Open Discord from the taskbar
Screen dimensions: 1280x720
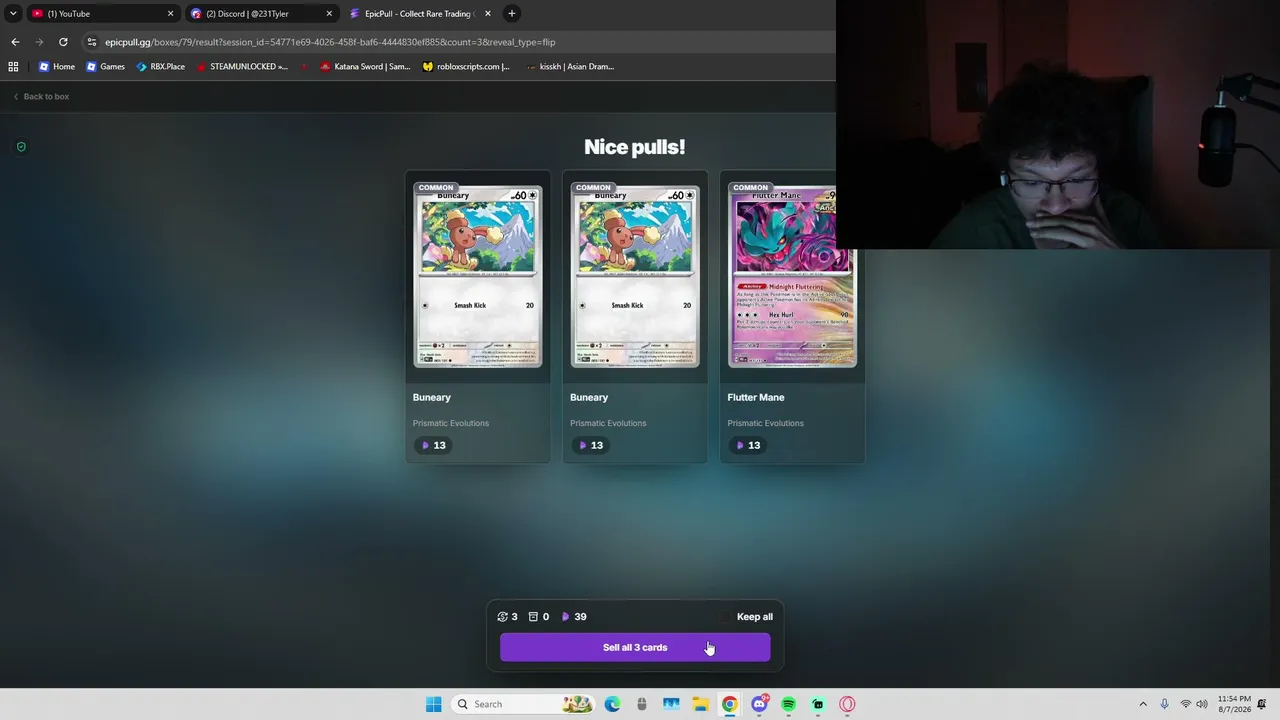click(x=759, y=704)
